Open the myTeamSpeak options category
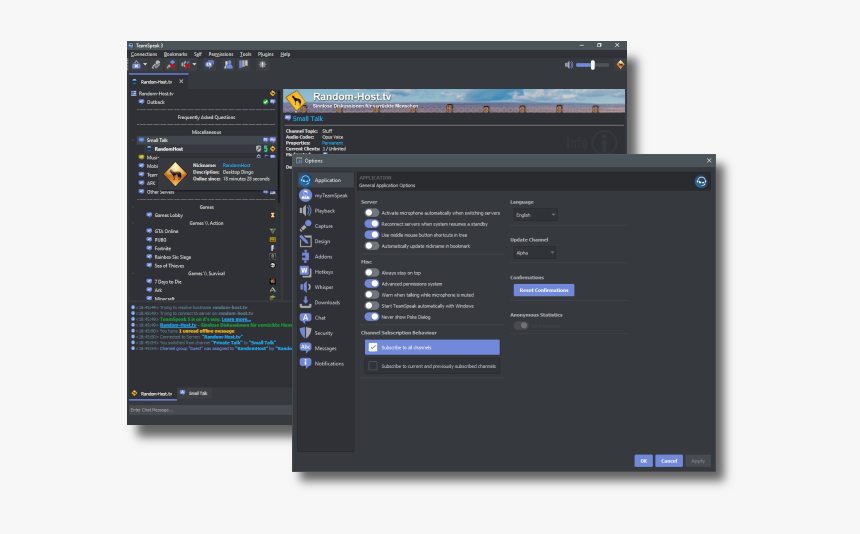Viewport: 860px width, 534px height. click(325, 195)
